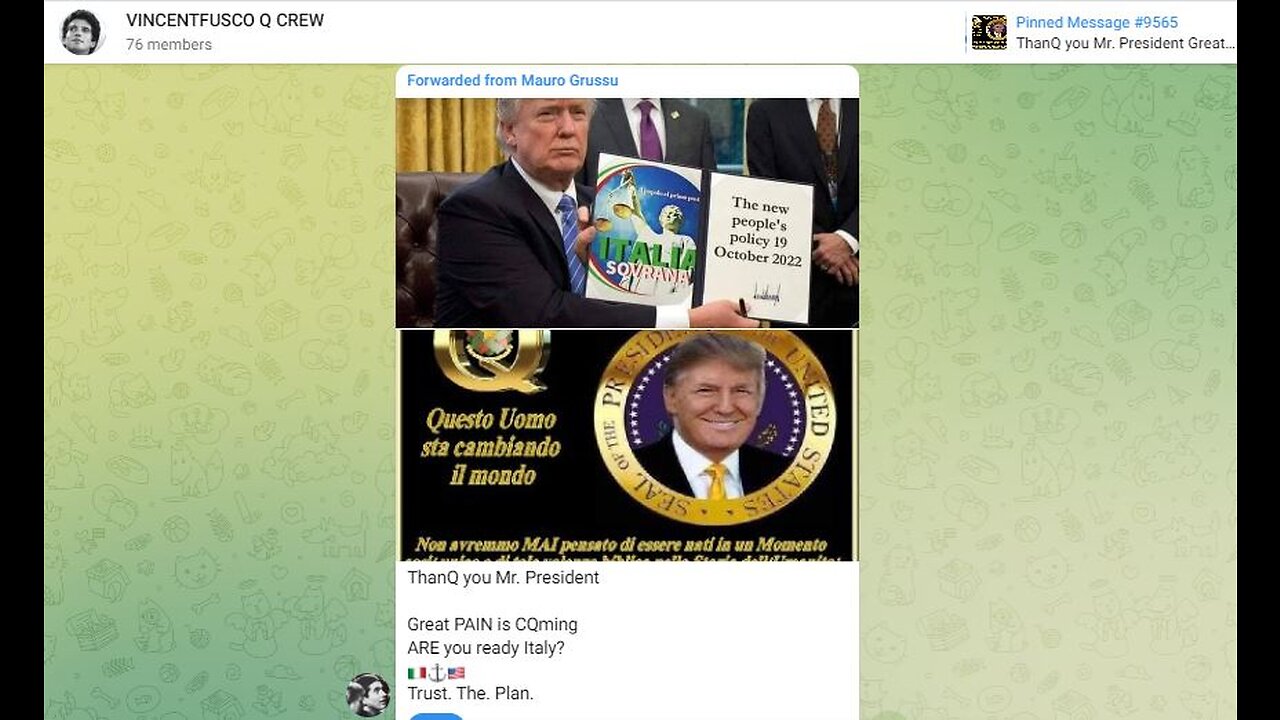
Task: Jump to pinned preview 'ThanQ you Mr. President Great...'
Action: coord(1125,43)
